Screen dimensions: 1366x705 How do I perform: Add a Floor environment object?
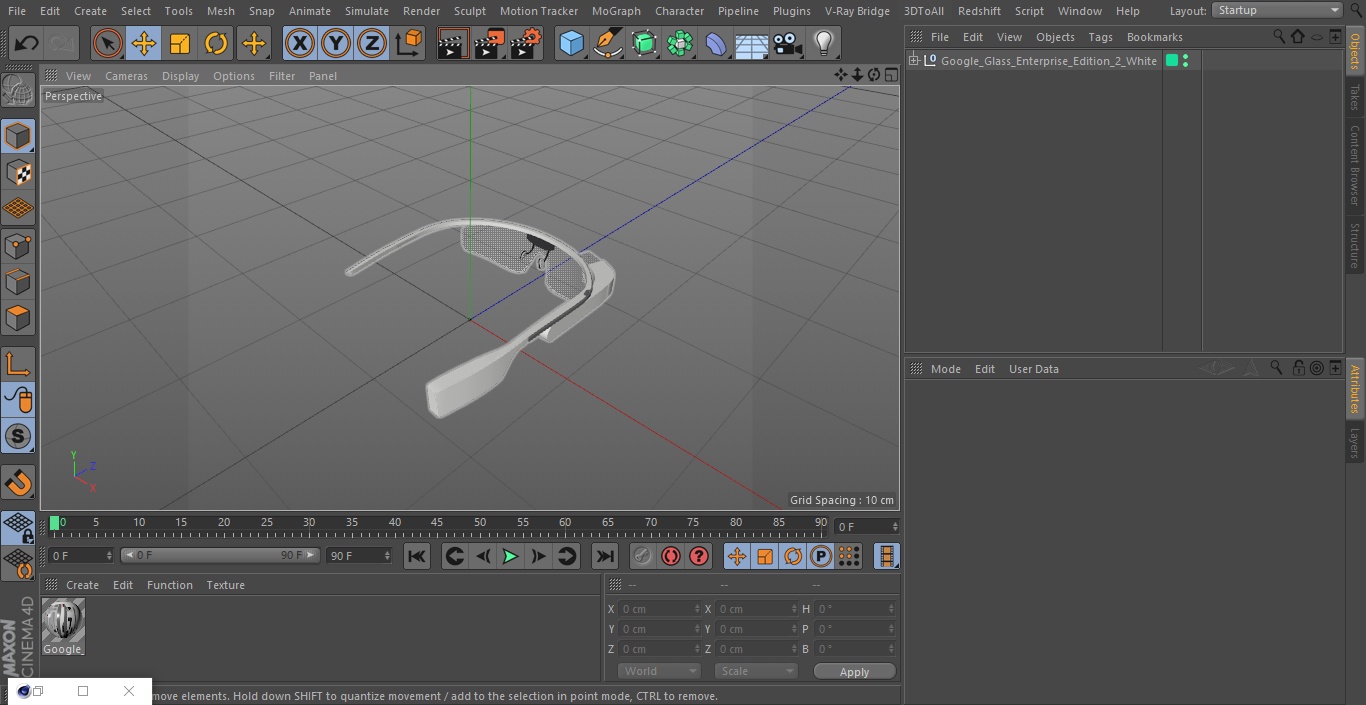752,44
